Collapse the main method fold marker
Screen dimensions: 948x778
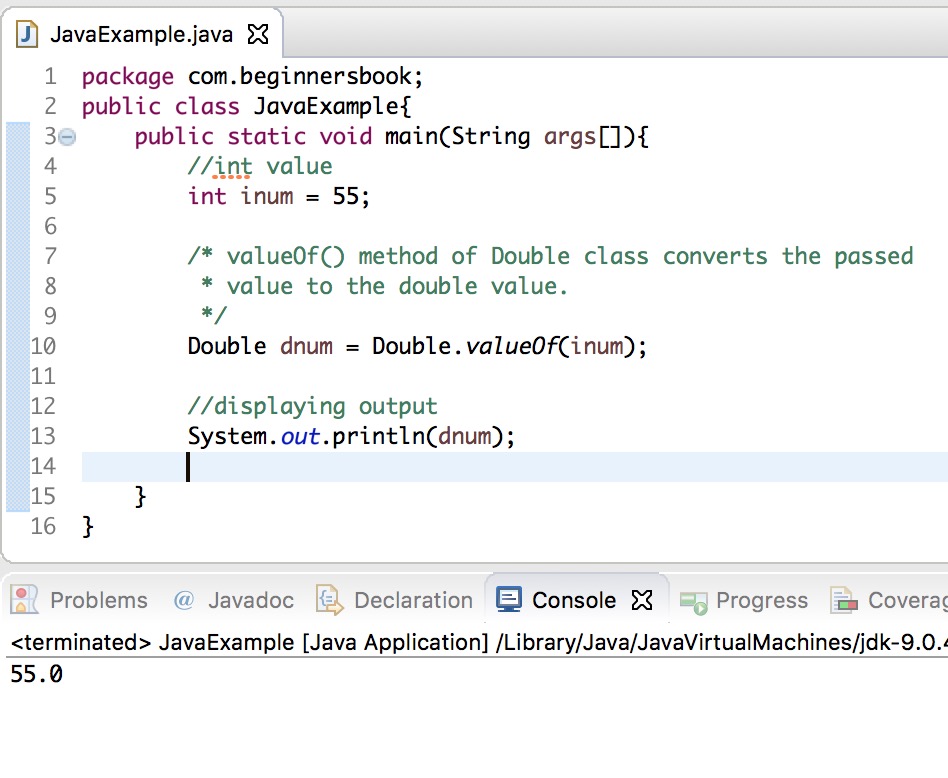[x=68, y=138]
